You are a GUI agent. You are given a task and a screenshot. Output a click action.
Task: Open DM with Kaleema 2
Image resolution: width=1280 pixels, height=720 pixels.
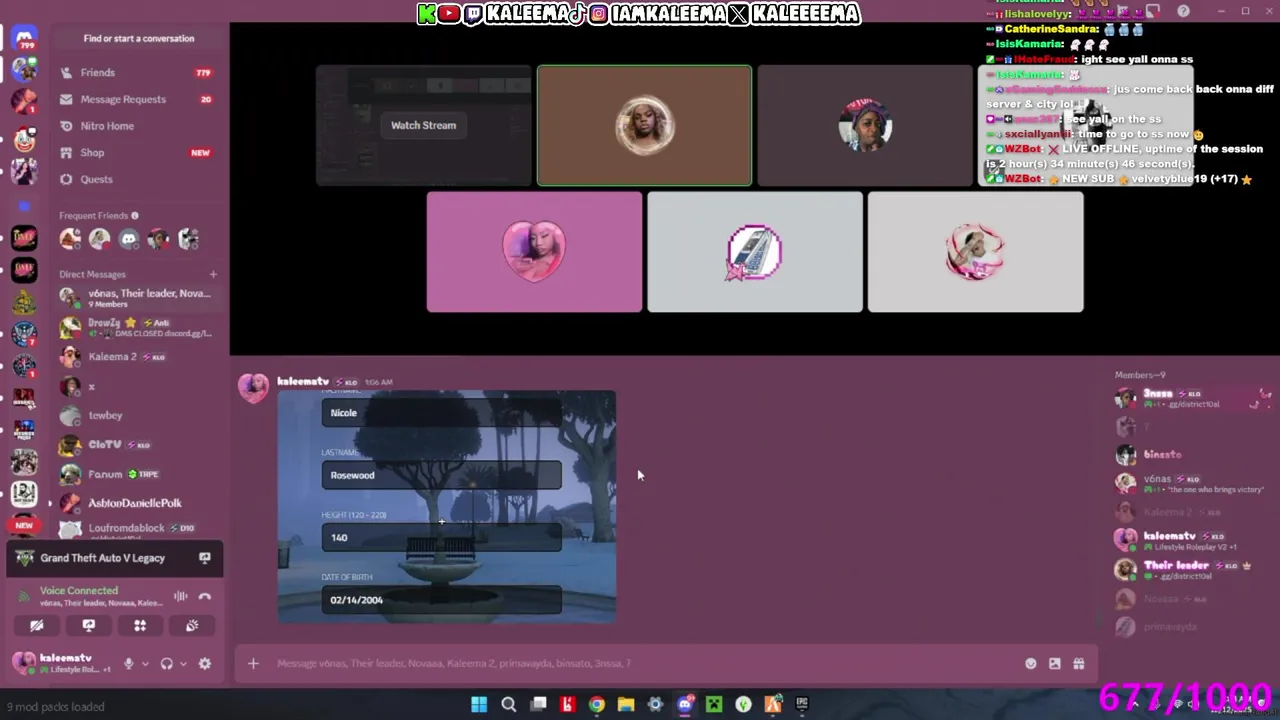pos(138,357)
